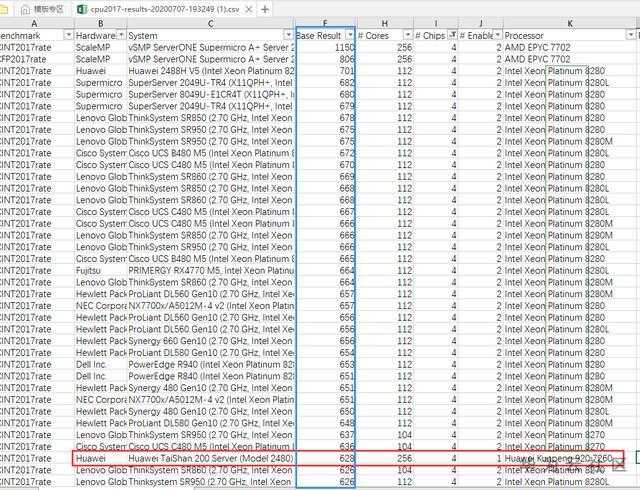Select base result cell '637'
The width and height of the screenshot is (640, 490).
coord(325,435)
